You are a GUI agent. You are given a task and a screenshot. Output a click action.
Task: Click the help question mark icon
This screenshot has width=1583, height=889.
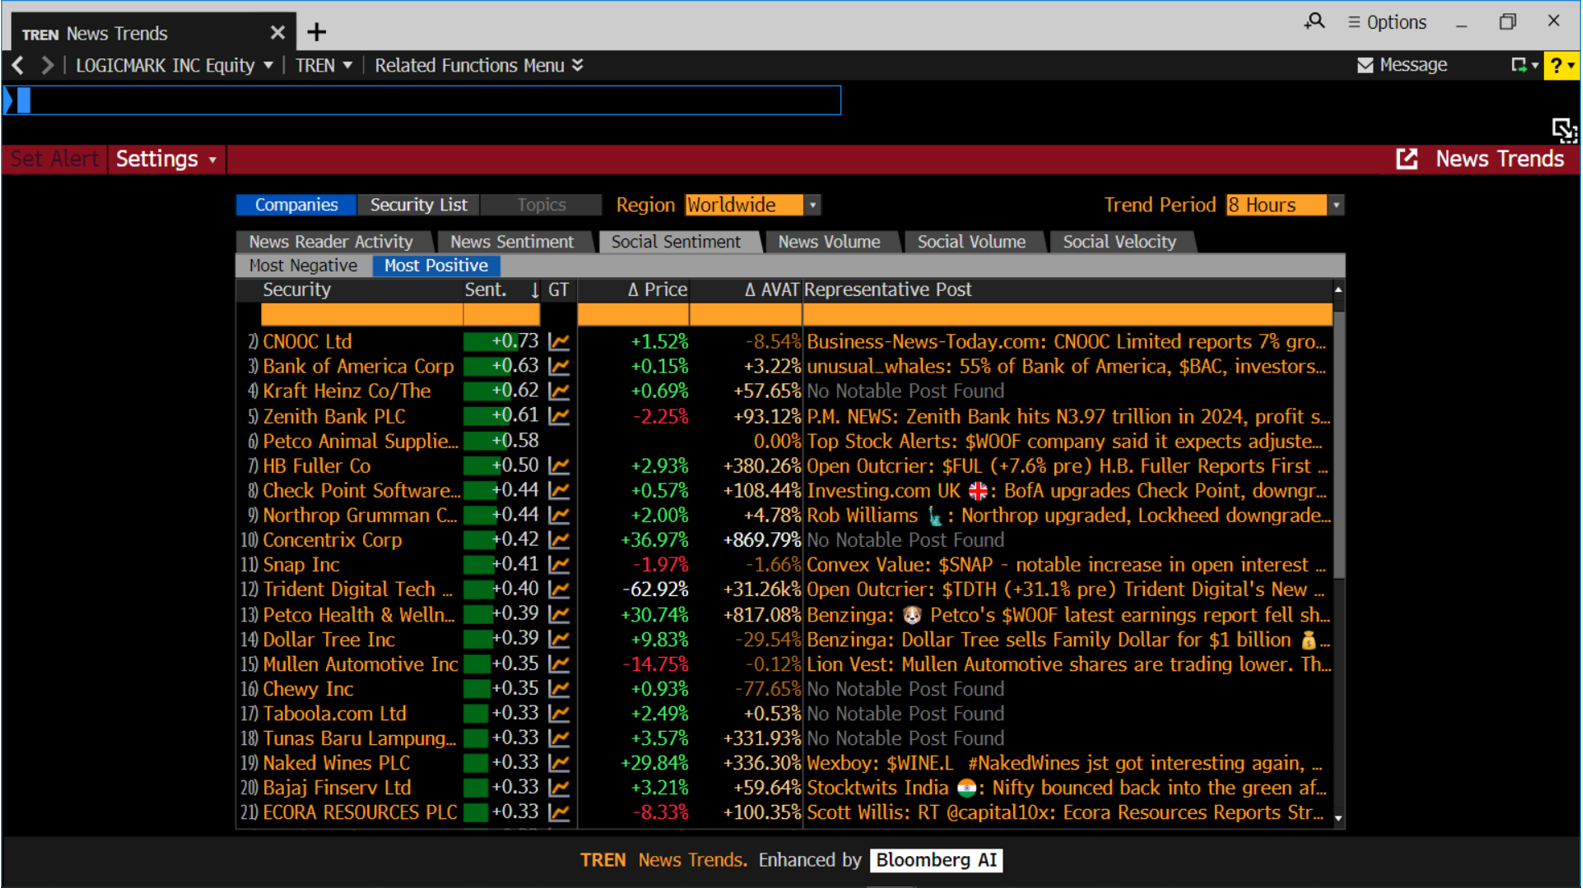click(x=1556, y=66)
